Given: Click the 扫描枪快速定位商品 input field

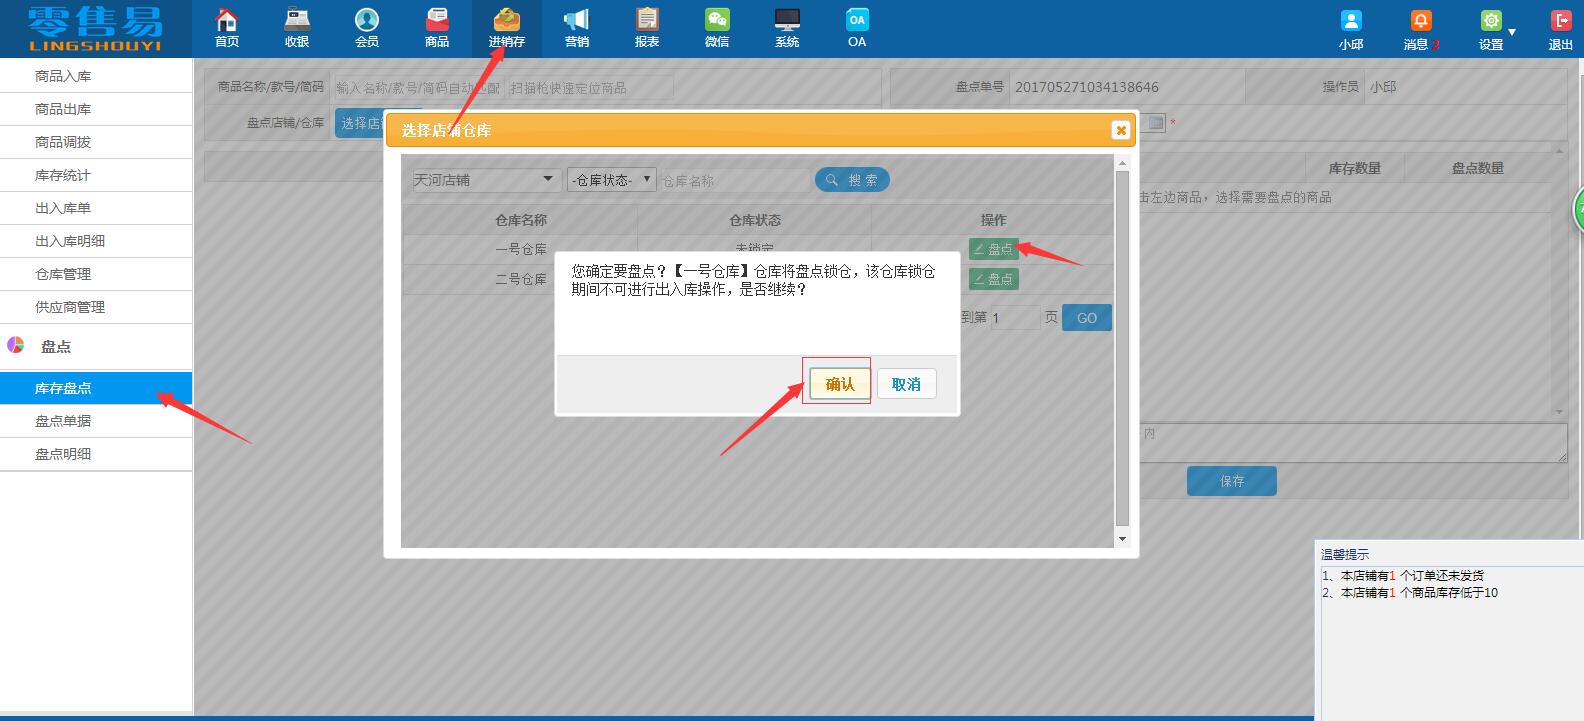Looking at the screenshot, I should pos(590,88).
